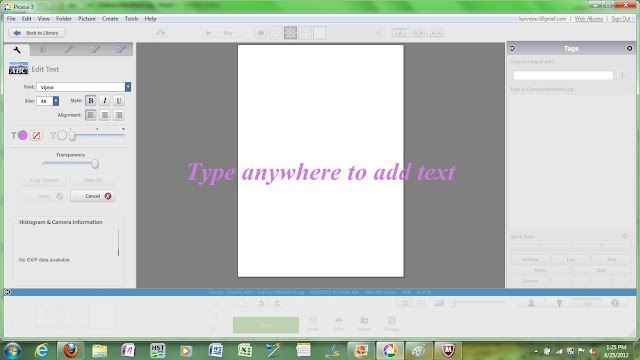The image size is (640, 360).
Task: Toggle Italic text style
Action: click(105, 100)
